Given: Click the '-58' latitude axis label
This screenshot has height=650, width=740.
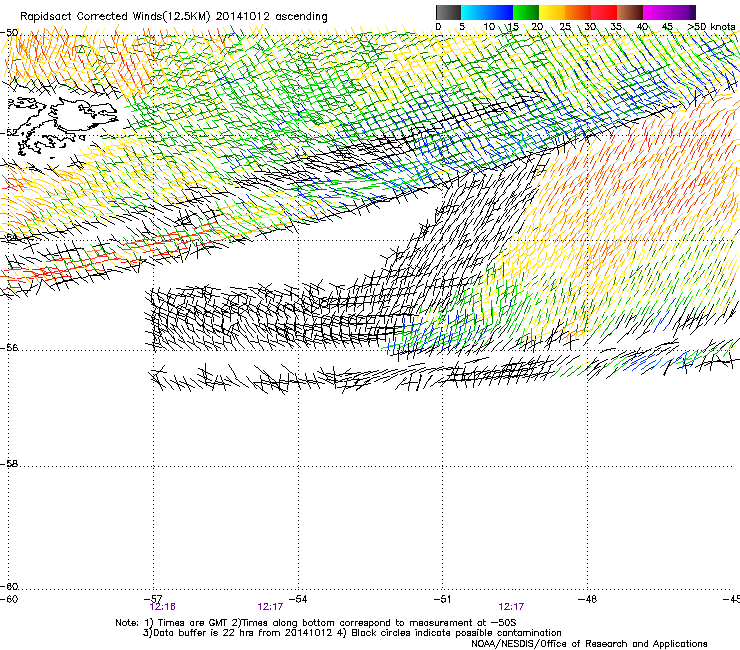Looking at the screenshot, I should [9, 464].
